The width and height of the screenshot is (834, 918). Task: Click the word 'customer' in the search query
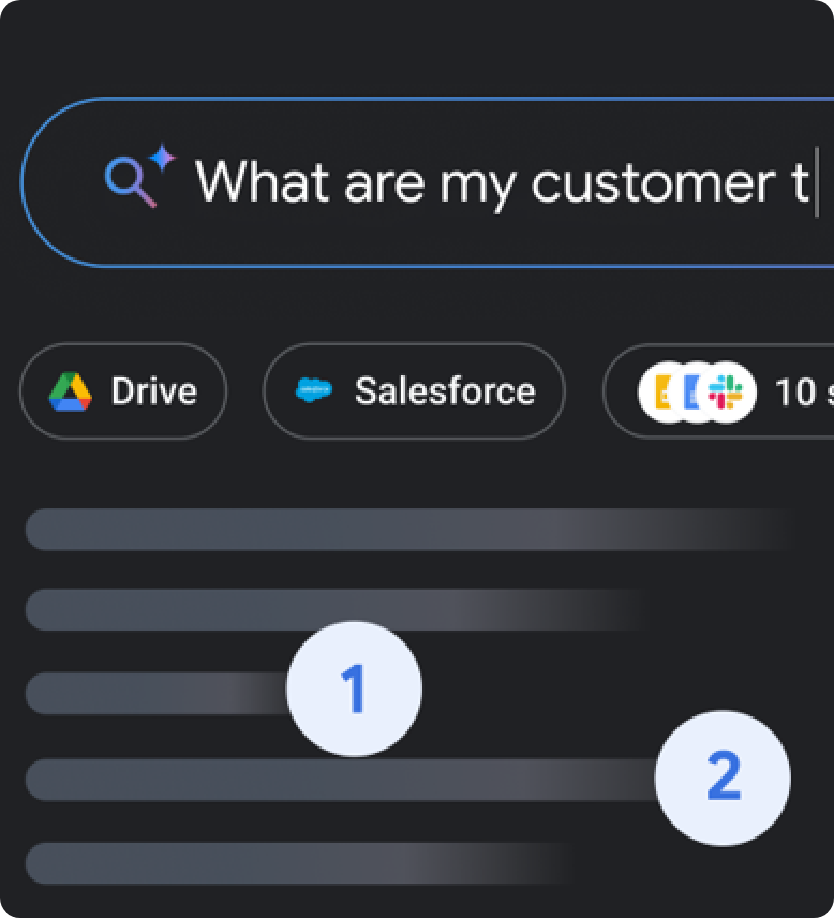pos(654,184)
